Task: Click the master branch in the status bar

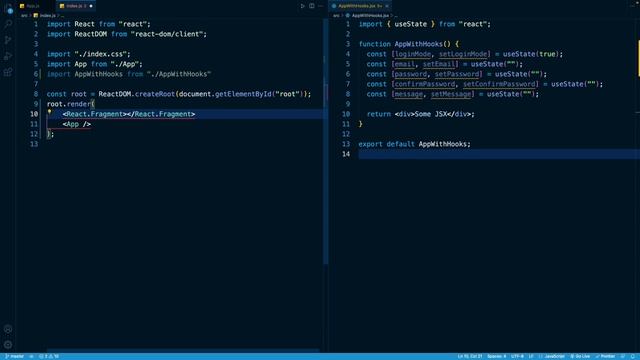Action: click(14, 356)
